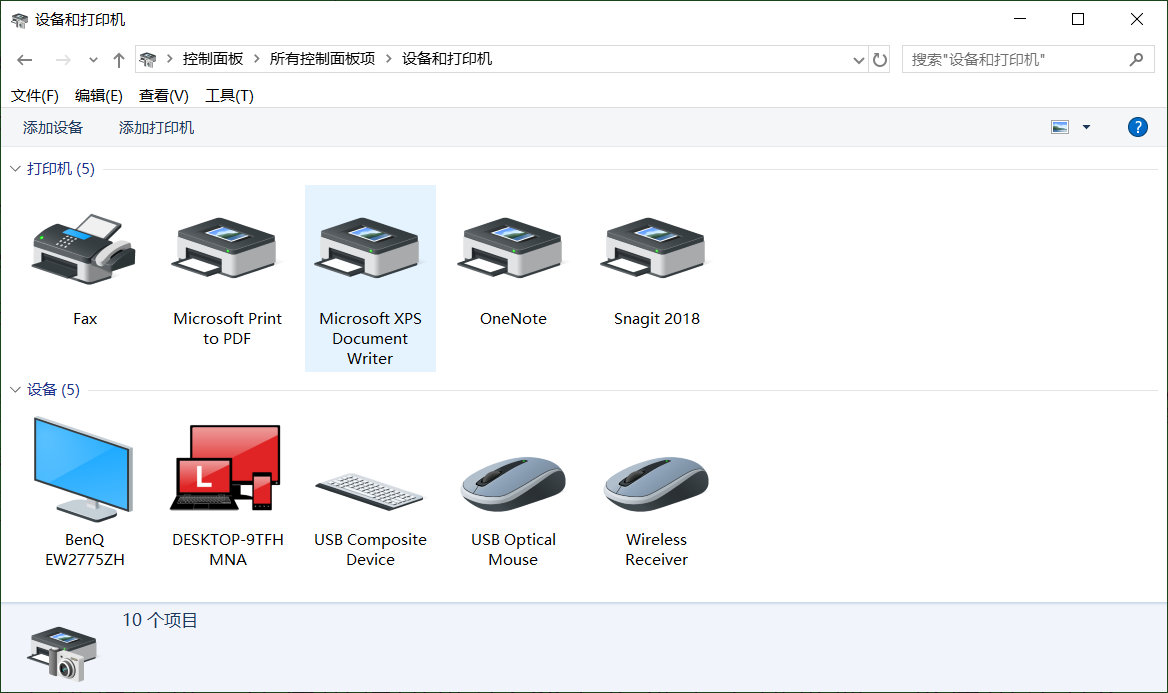The width and height of the screenshot is (1168, 693).
Task: Select the BenQ EW2775ZH monitor device
Action: (x=84, y=470)
